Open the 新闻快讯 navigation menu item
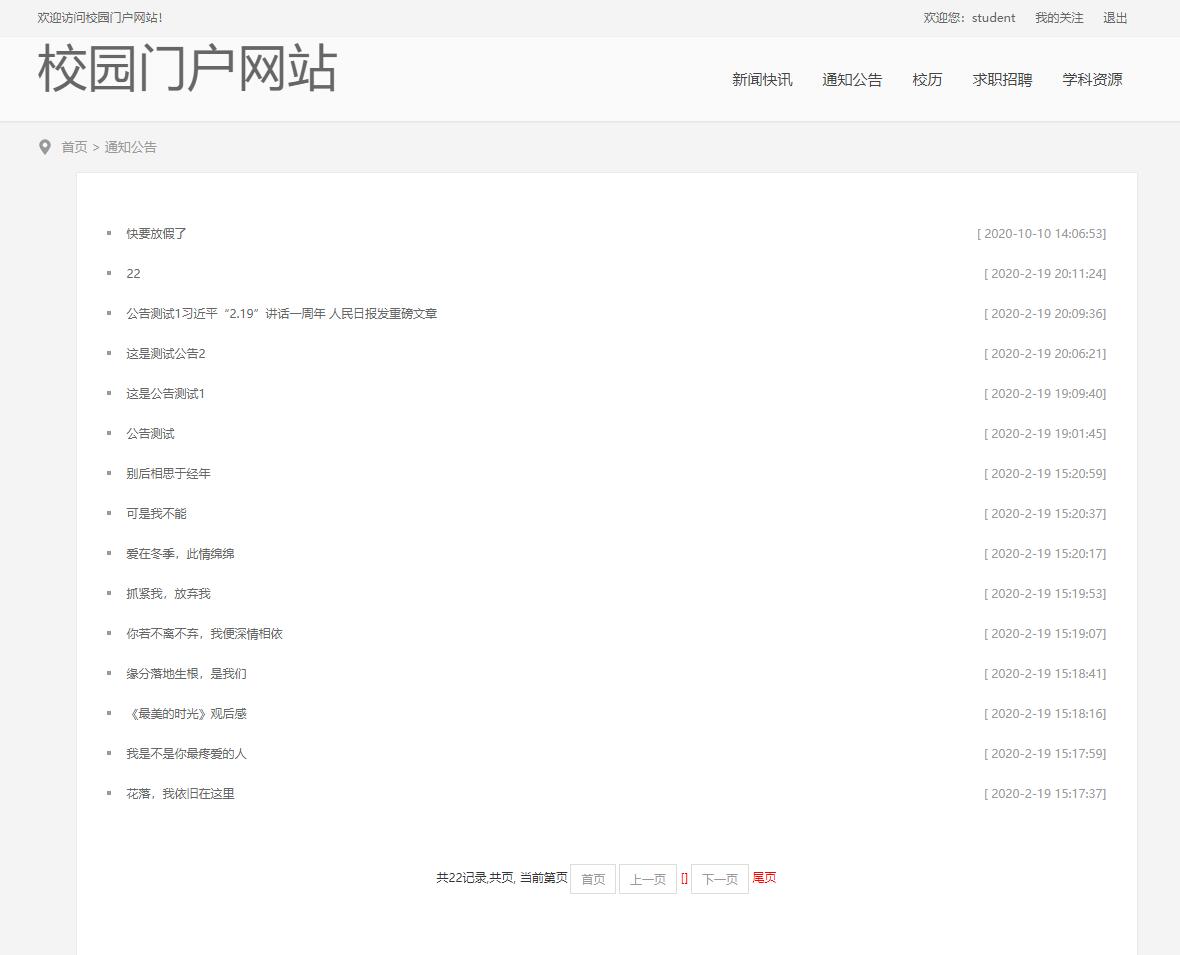The image size is (1180, 955). [x=761, y=80]
